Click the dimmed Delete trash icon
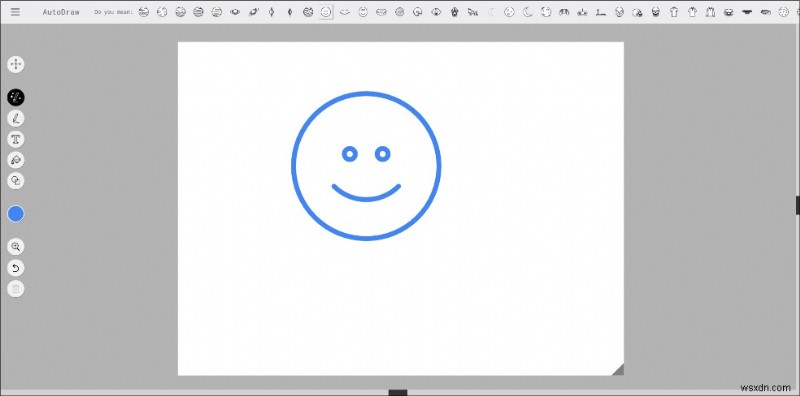This screenshot has width=800, height=396. (16, 289)
